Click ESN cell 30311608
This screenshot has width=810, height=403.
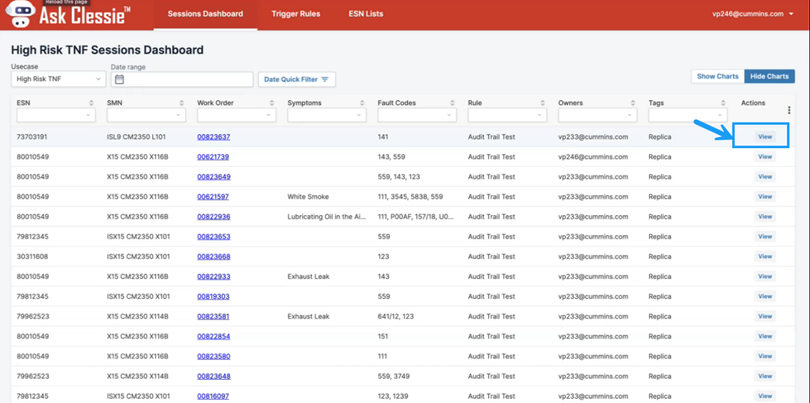point(33,256)
